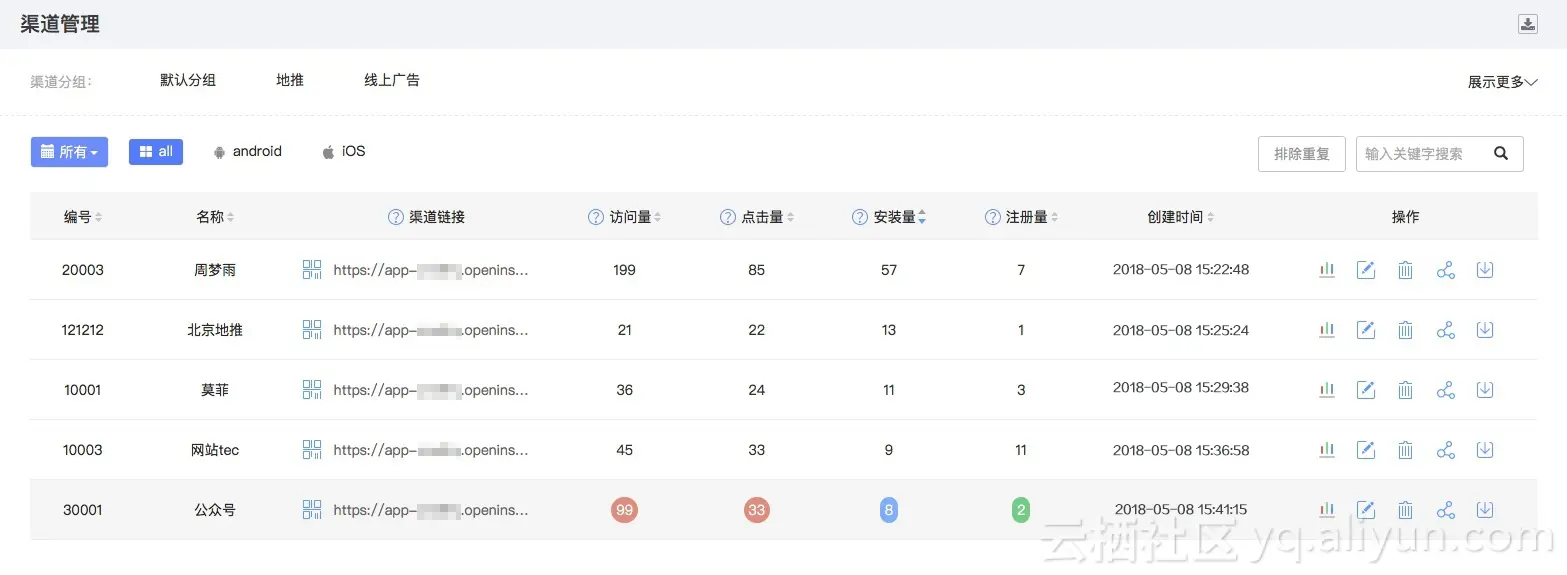Click the red 99 visits badge

tap(624, 510)
